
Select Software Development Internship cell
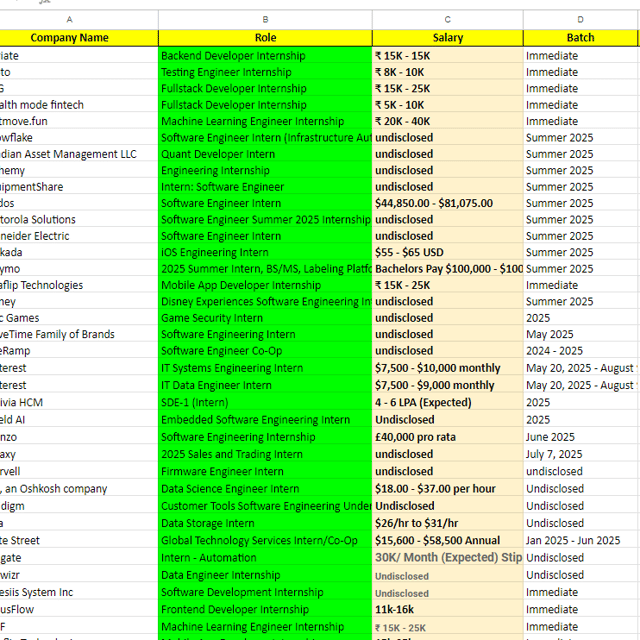[x=265, y=592]
